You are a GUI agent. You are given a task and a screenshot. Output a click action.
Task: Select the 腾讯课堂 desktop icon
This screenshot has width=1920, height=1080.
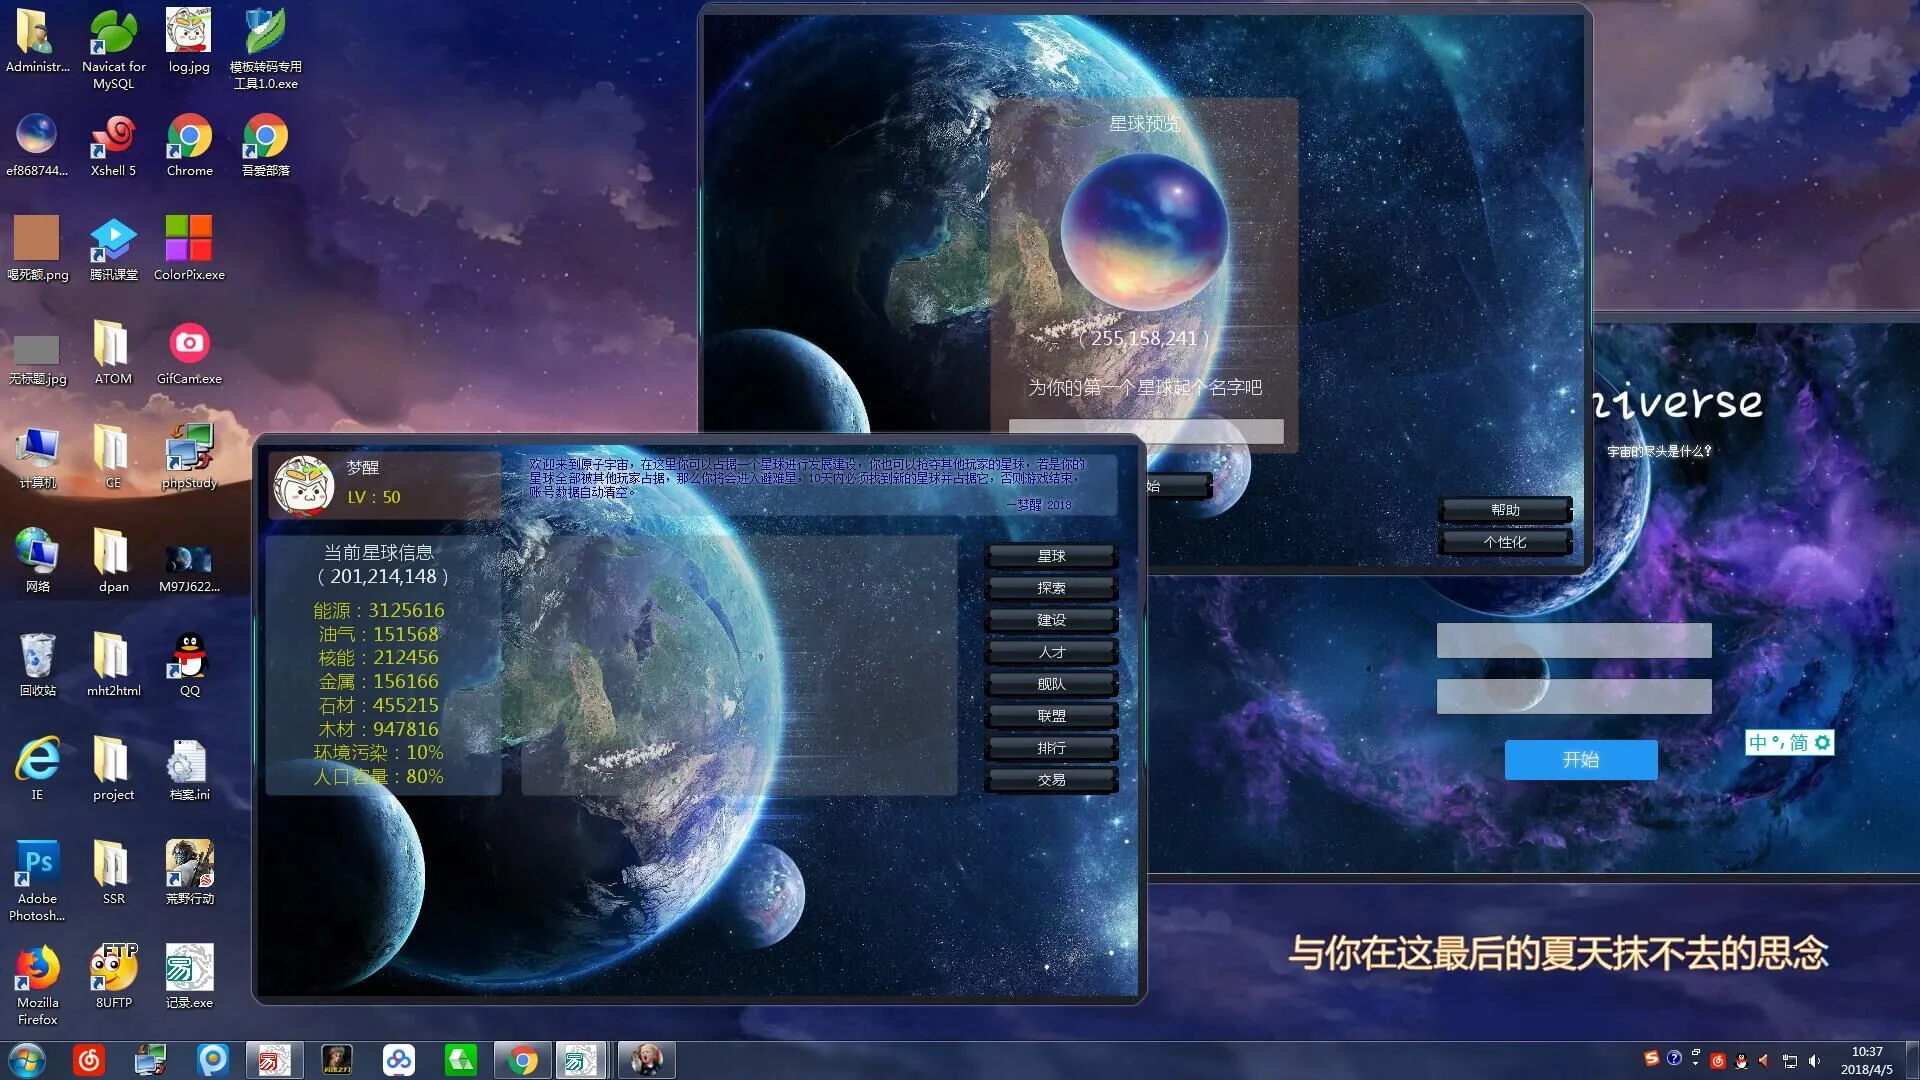coord(113,249)
